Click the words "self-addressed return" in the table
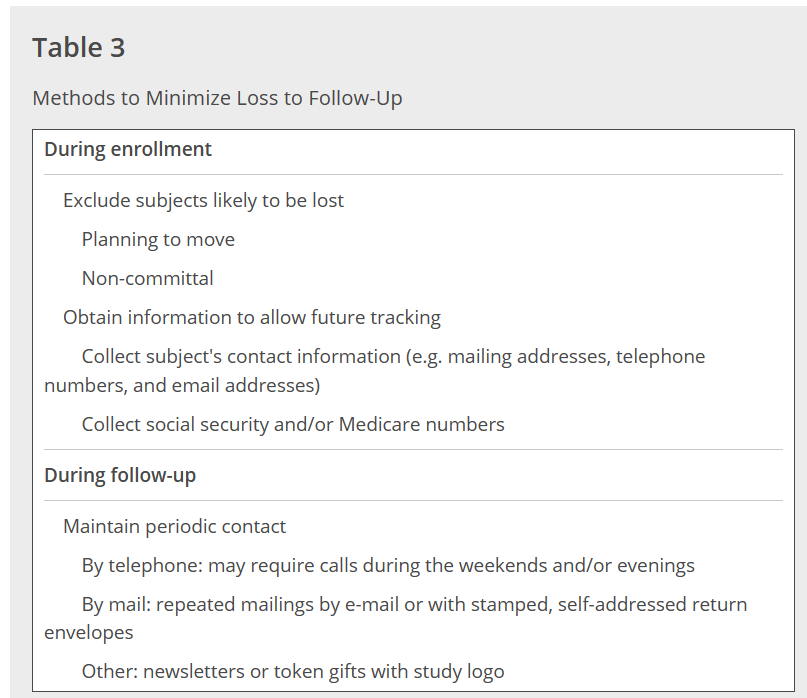 [652, 604]
